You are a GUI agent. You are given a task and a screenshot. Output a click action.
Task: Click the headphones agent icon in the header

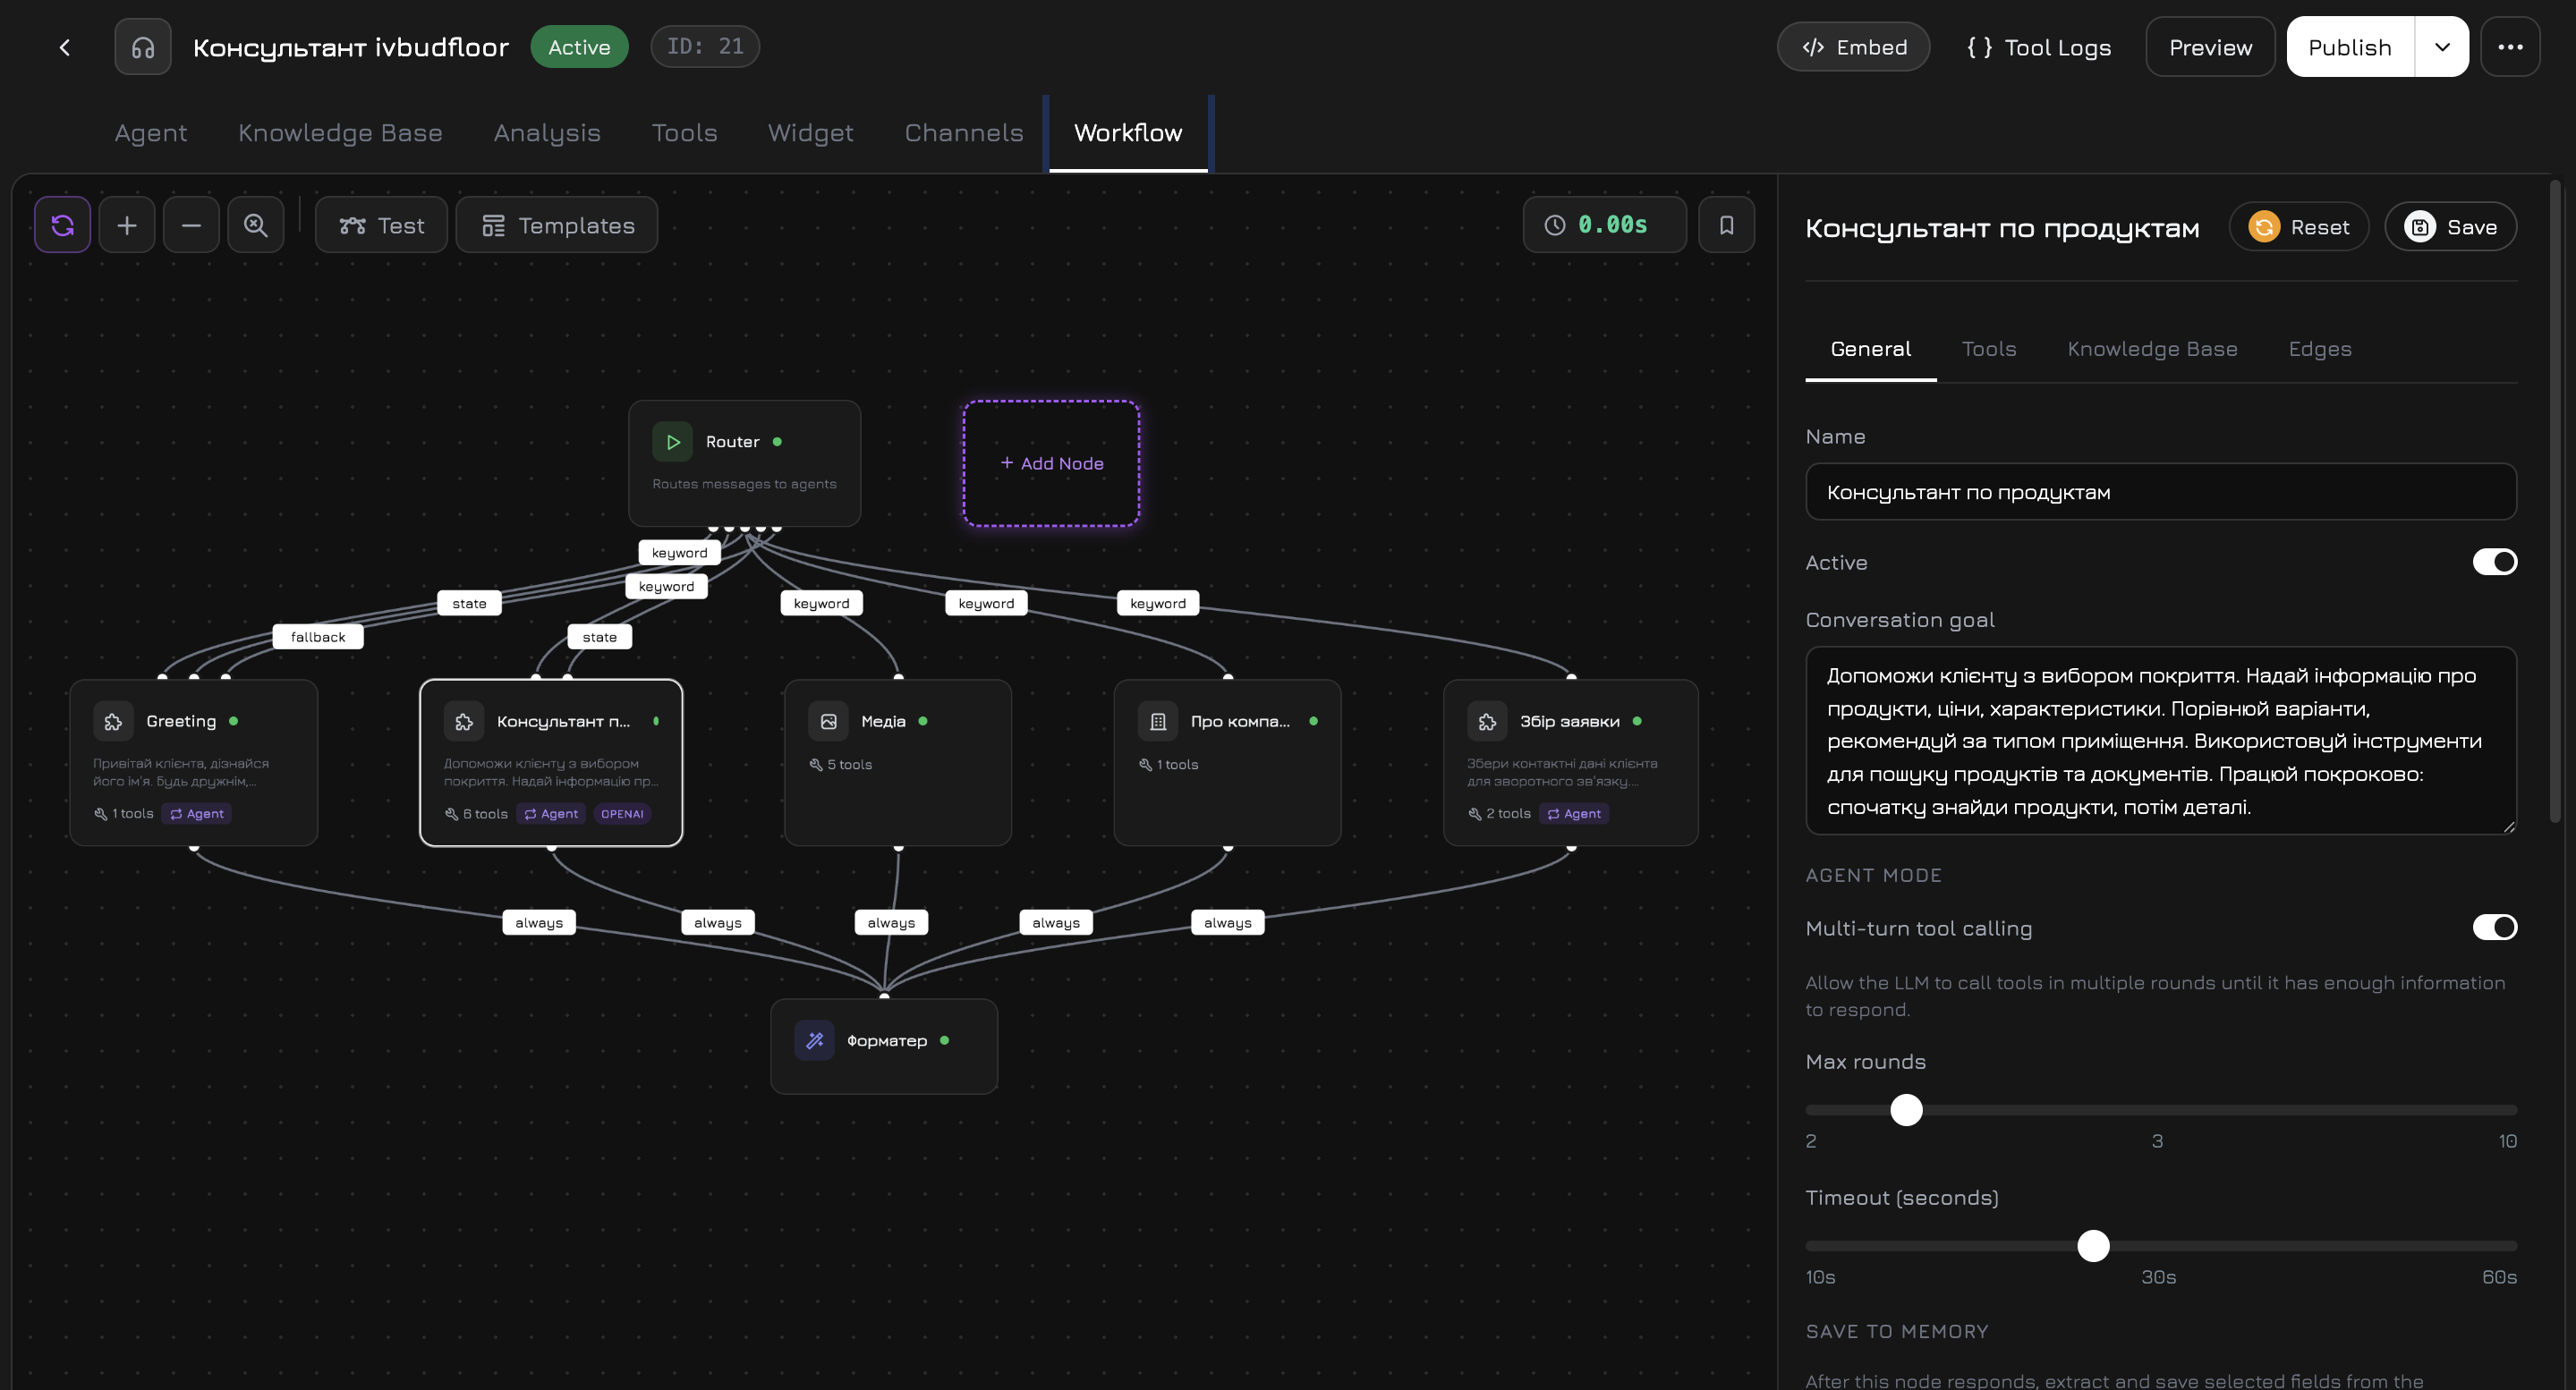click(142, 46)
